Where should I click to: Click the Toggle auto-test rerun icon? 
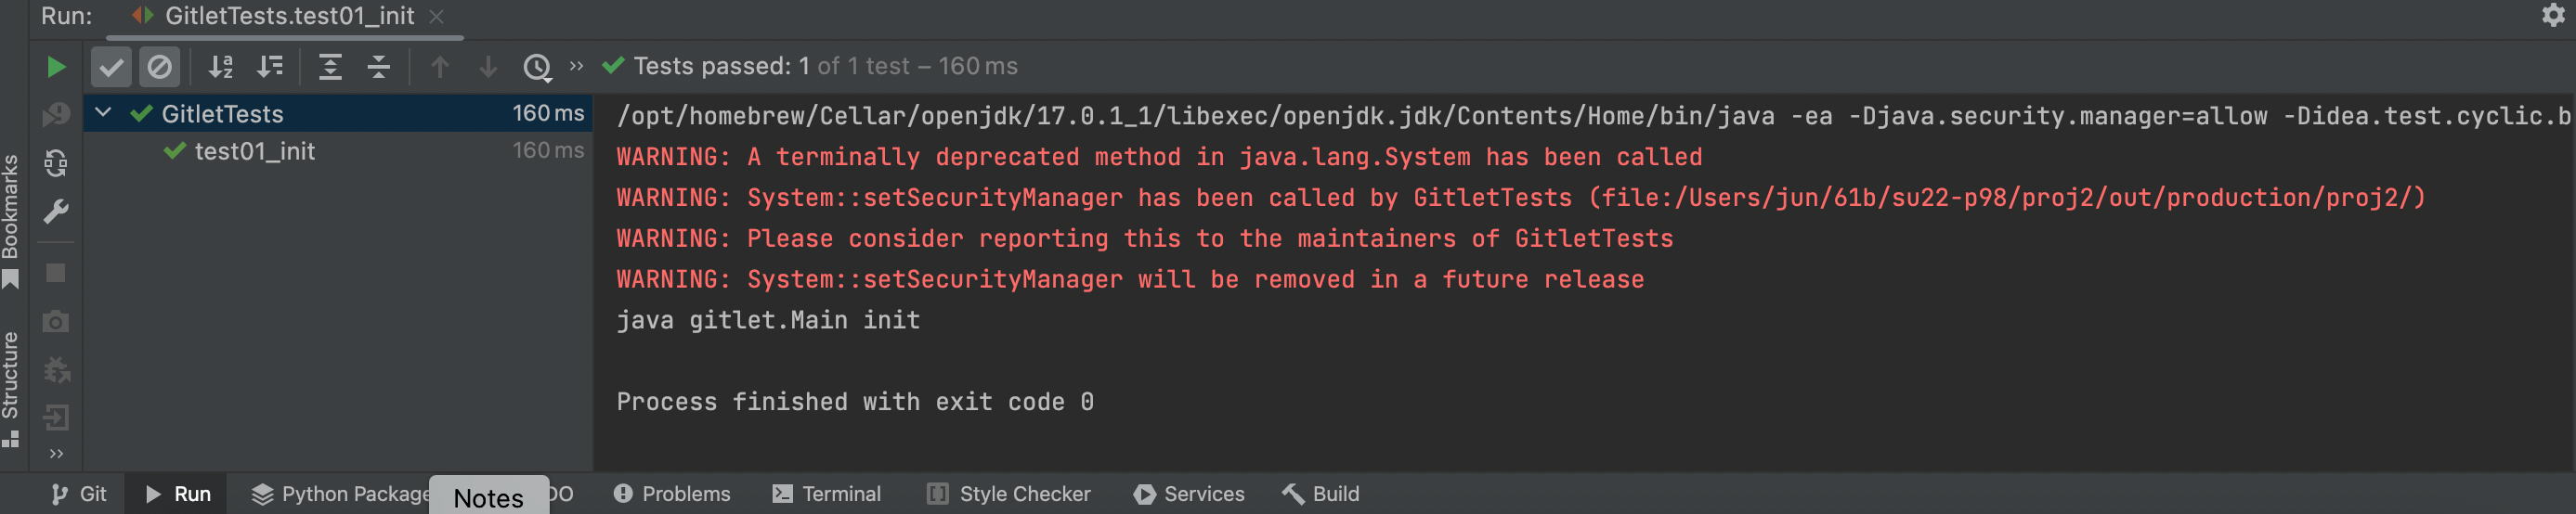click(56, 163)
